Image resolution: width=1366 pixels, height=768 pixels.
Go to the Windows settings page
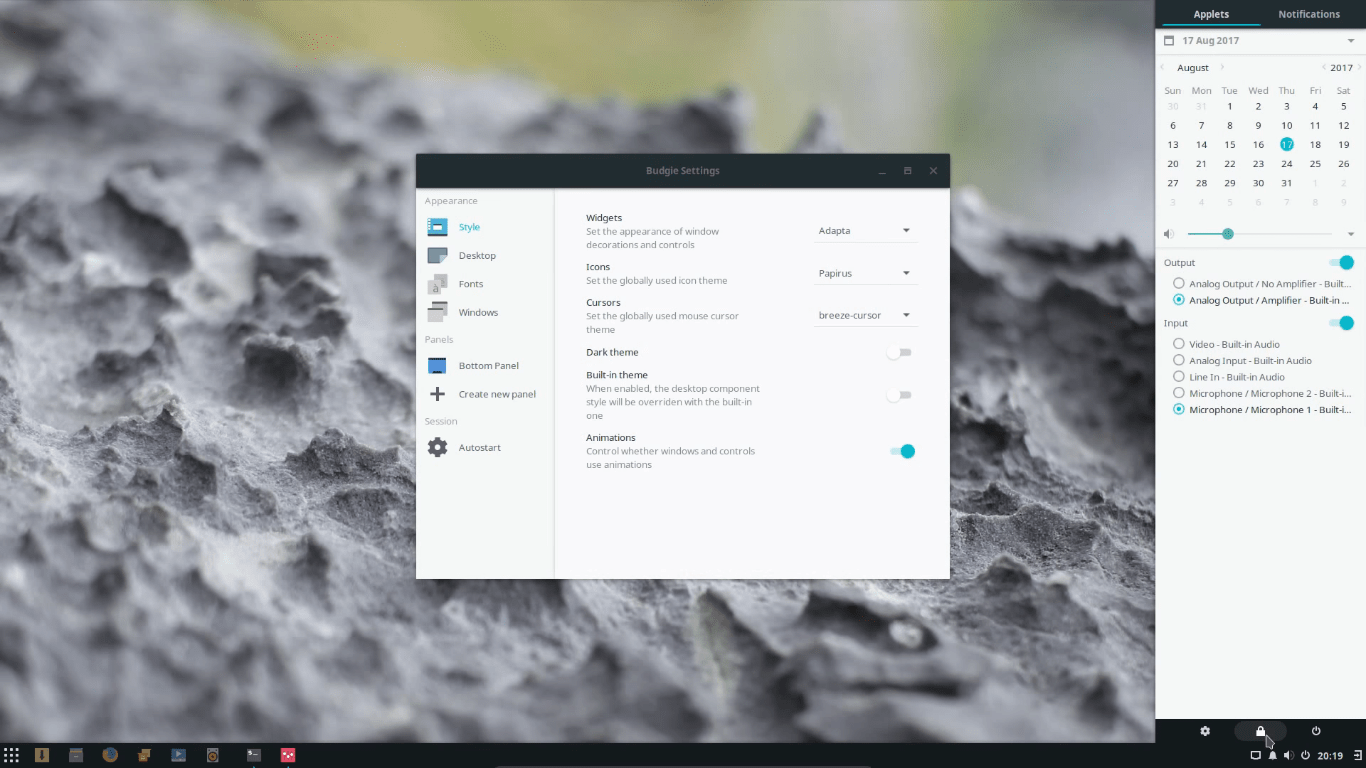tap(485, 313)
